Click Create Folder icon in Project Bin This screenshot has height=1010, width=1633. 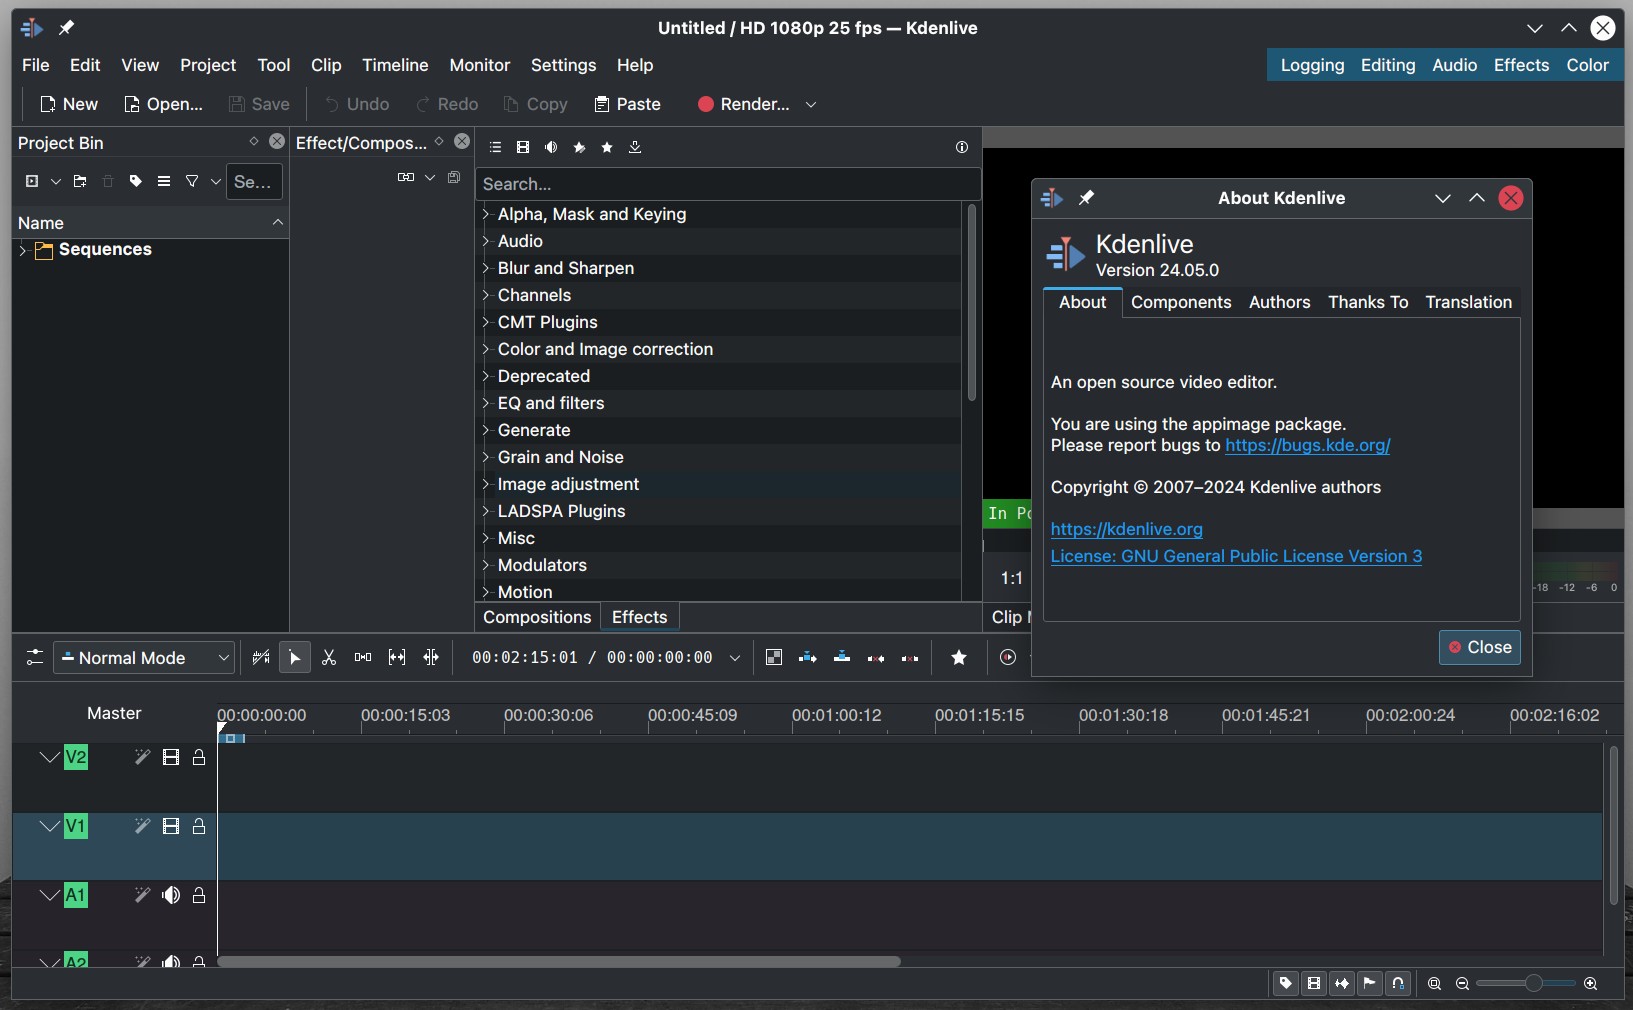pos(80,181)
